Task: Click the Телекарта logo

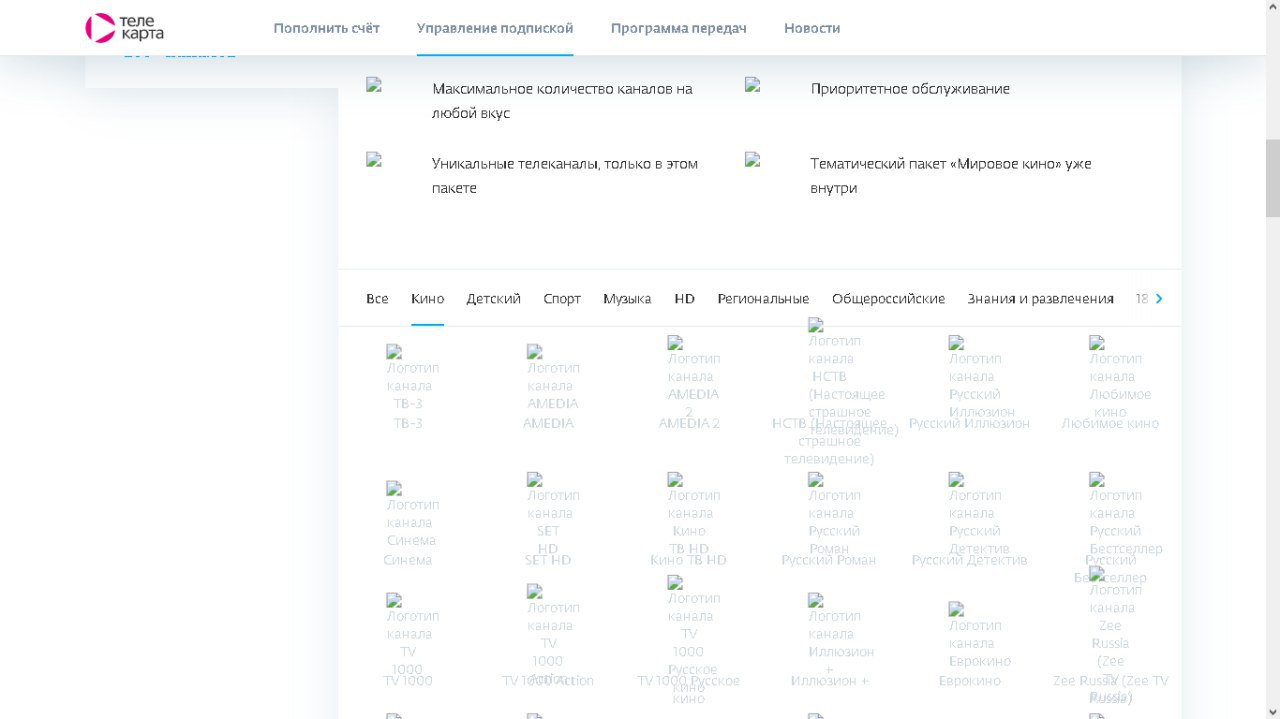Action: click(125, 28)
